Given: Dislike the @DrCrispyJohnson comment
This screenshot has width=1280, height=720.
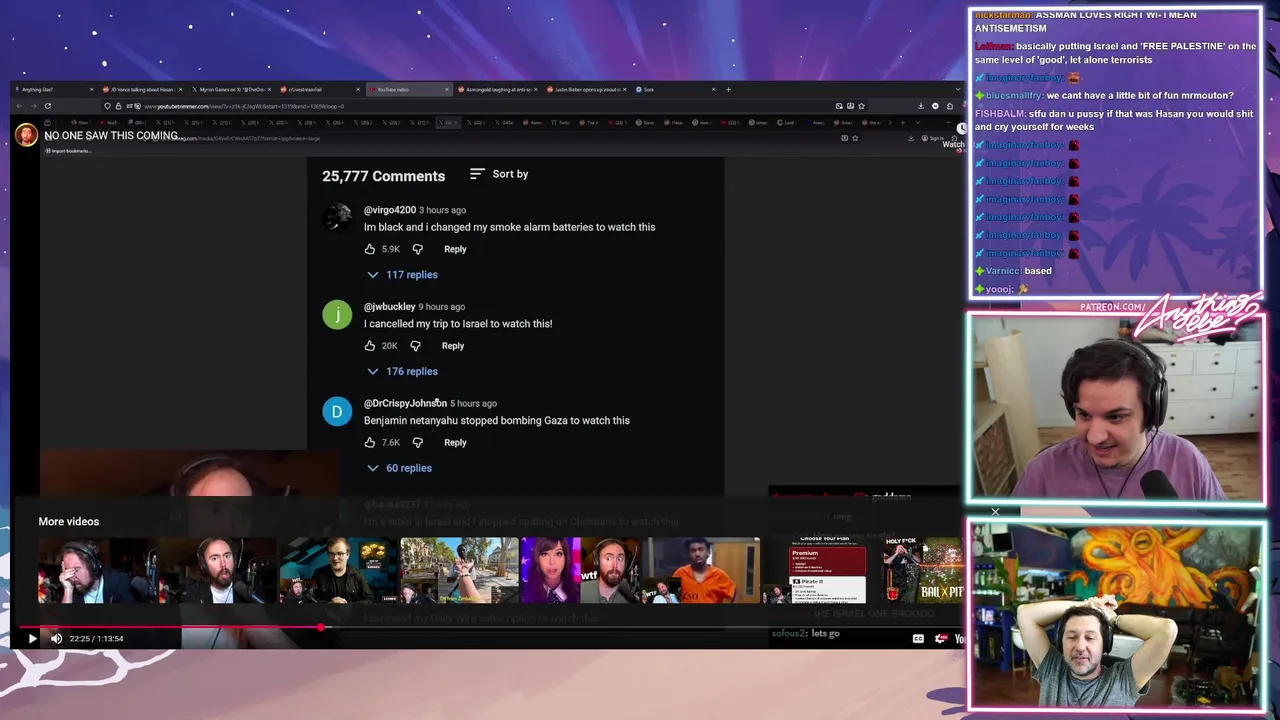Looking at the screenshot, I should pos(418,442).
